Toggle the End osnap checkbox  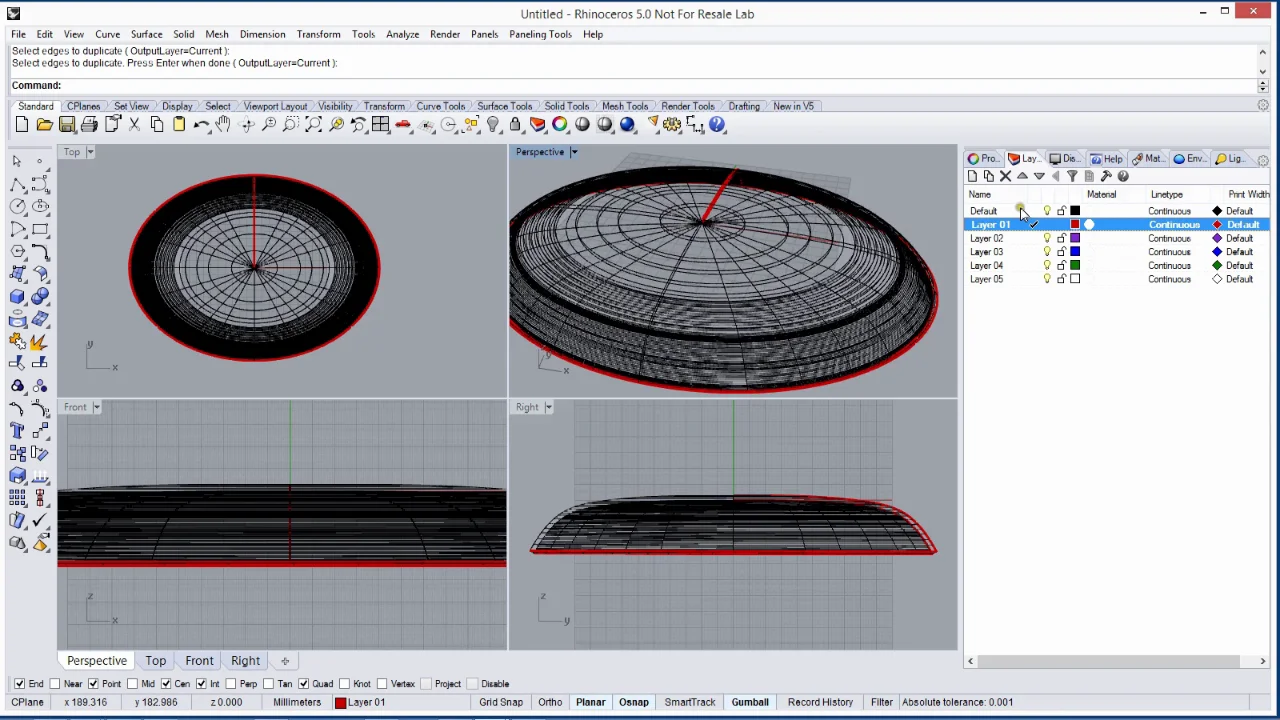(19, 684)
